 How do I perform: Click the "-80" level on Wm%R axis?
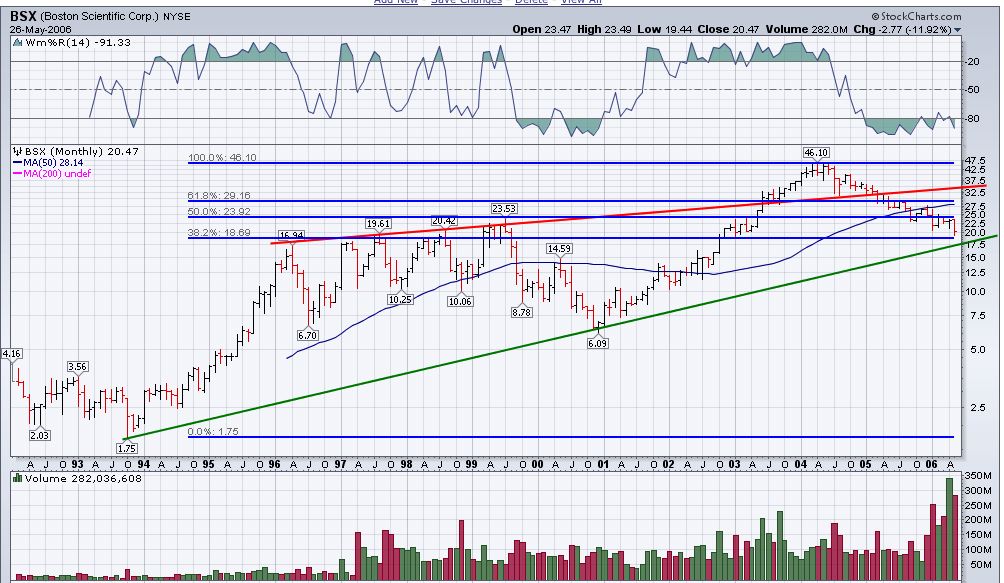(x=972, y=118)
